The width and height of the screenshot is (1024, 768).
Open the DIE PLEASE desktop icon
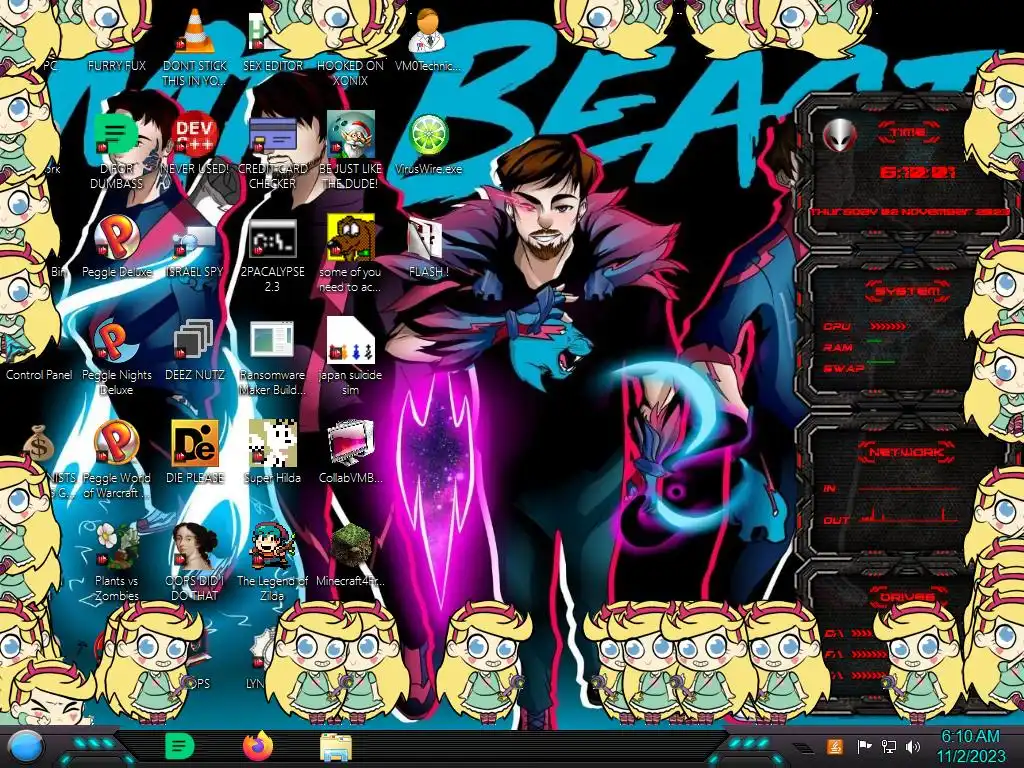(x=195, y=452)
